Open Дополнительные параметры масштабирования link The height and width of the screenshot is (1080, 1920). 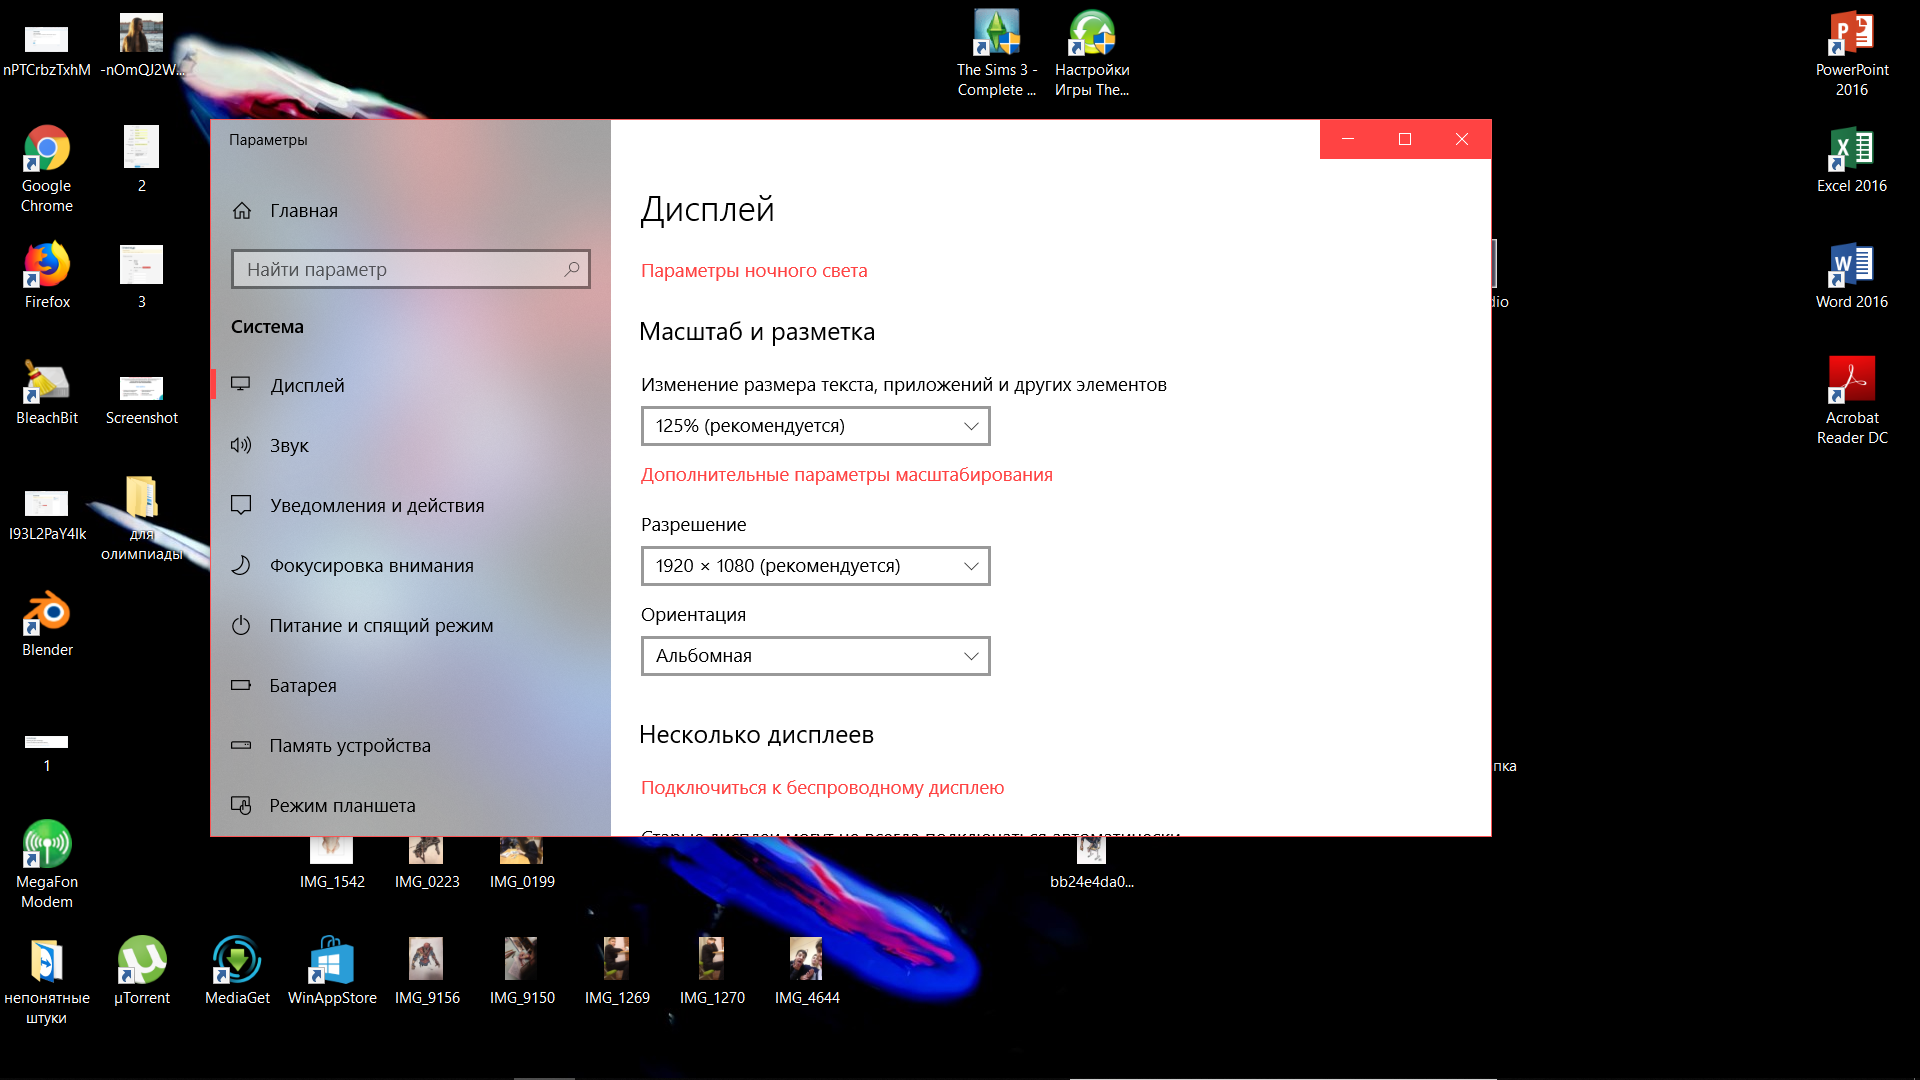846,475
